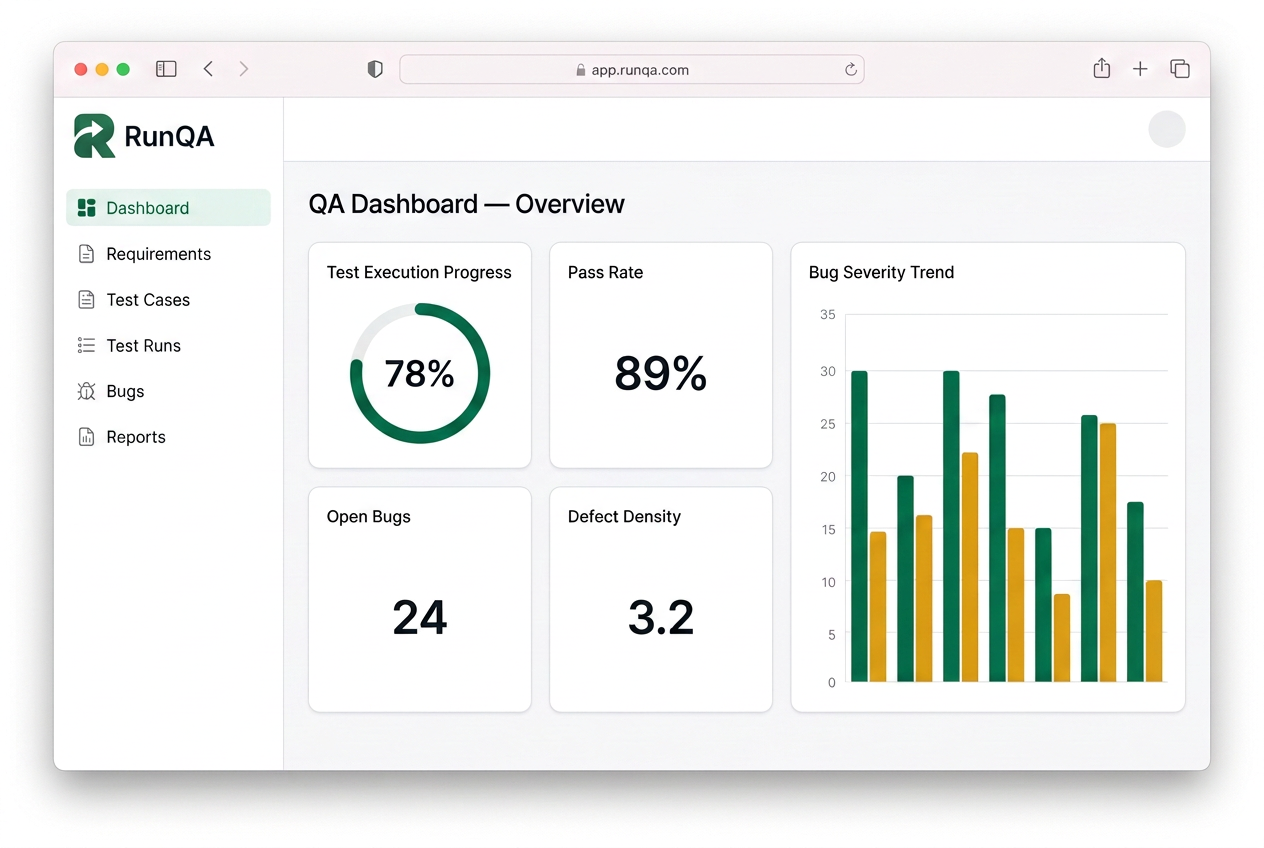Viewport: 1264px width, 848px height.
Task: Open the browser Share icon
Action: 1101,68
